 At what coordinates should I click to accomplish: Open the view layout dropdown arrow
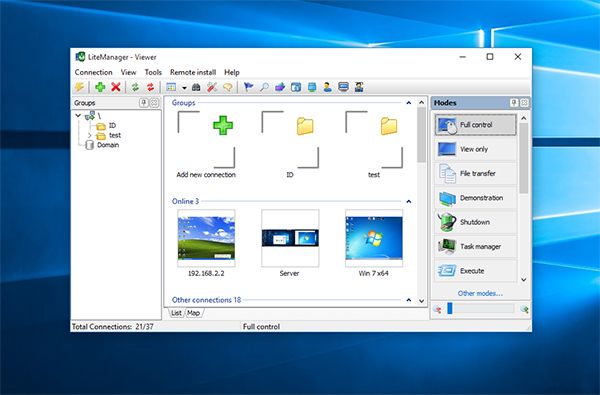click(x=184, y=88)
